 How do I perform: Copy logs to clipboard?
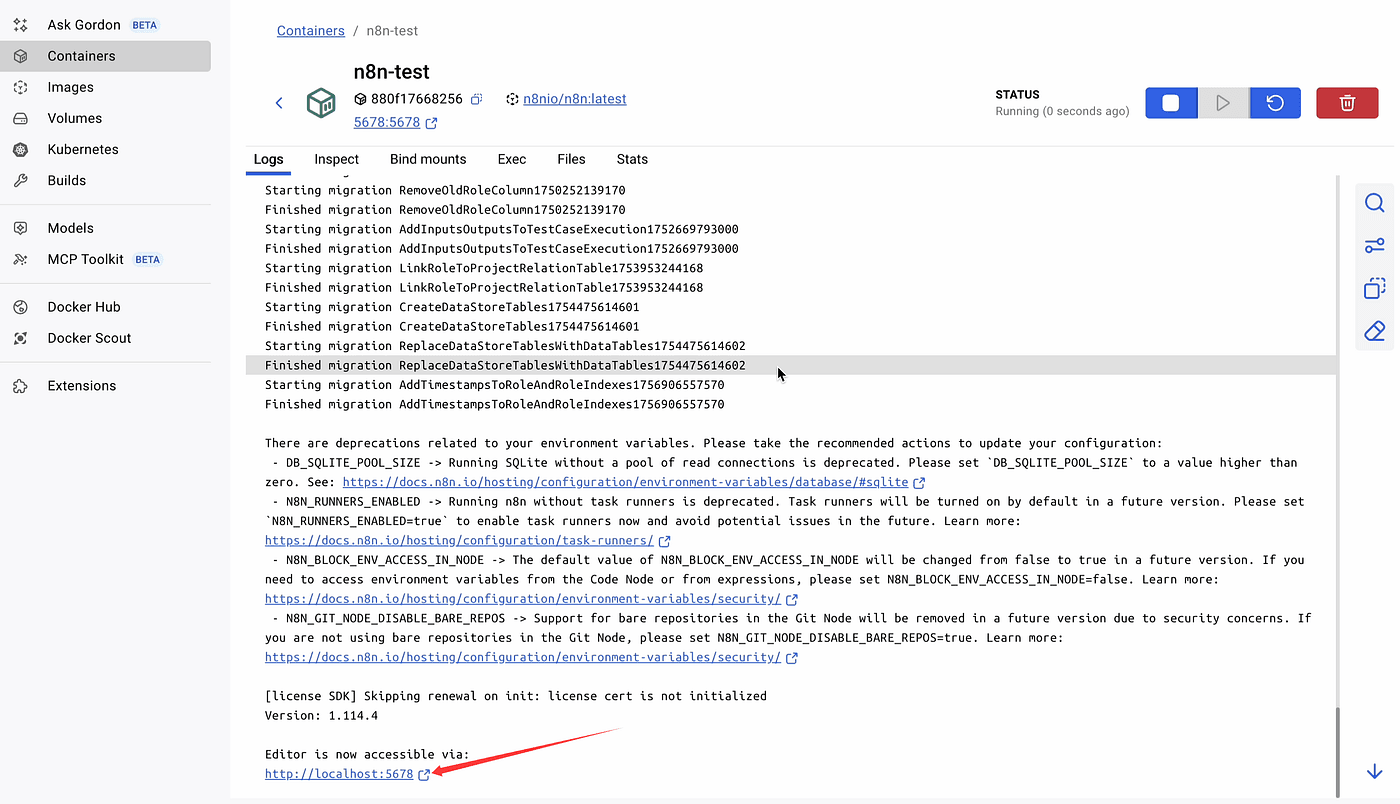coord(1374,289)
